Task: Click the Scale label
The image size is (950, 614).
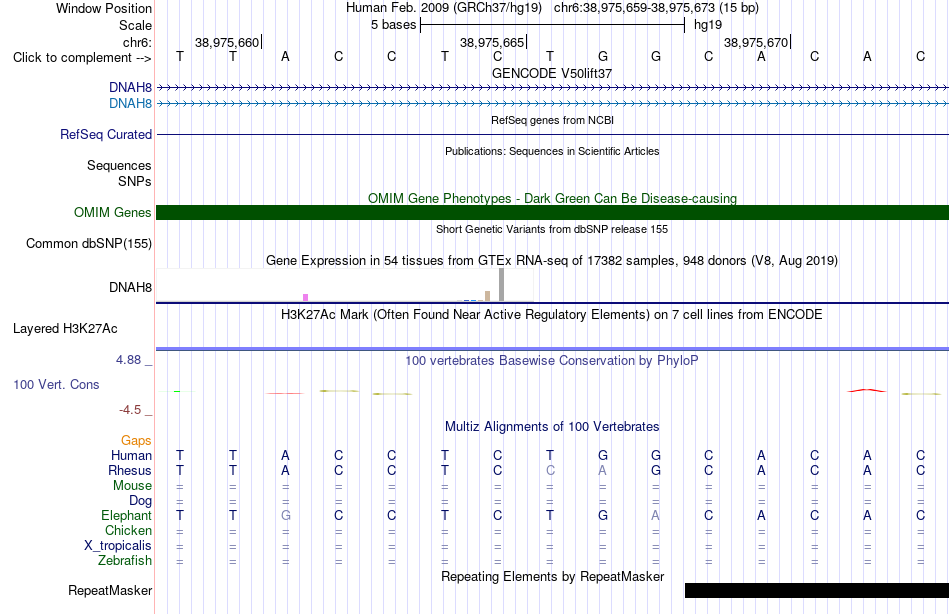Action: (x=135, y=25)
